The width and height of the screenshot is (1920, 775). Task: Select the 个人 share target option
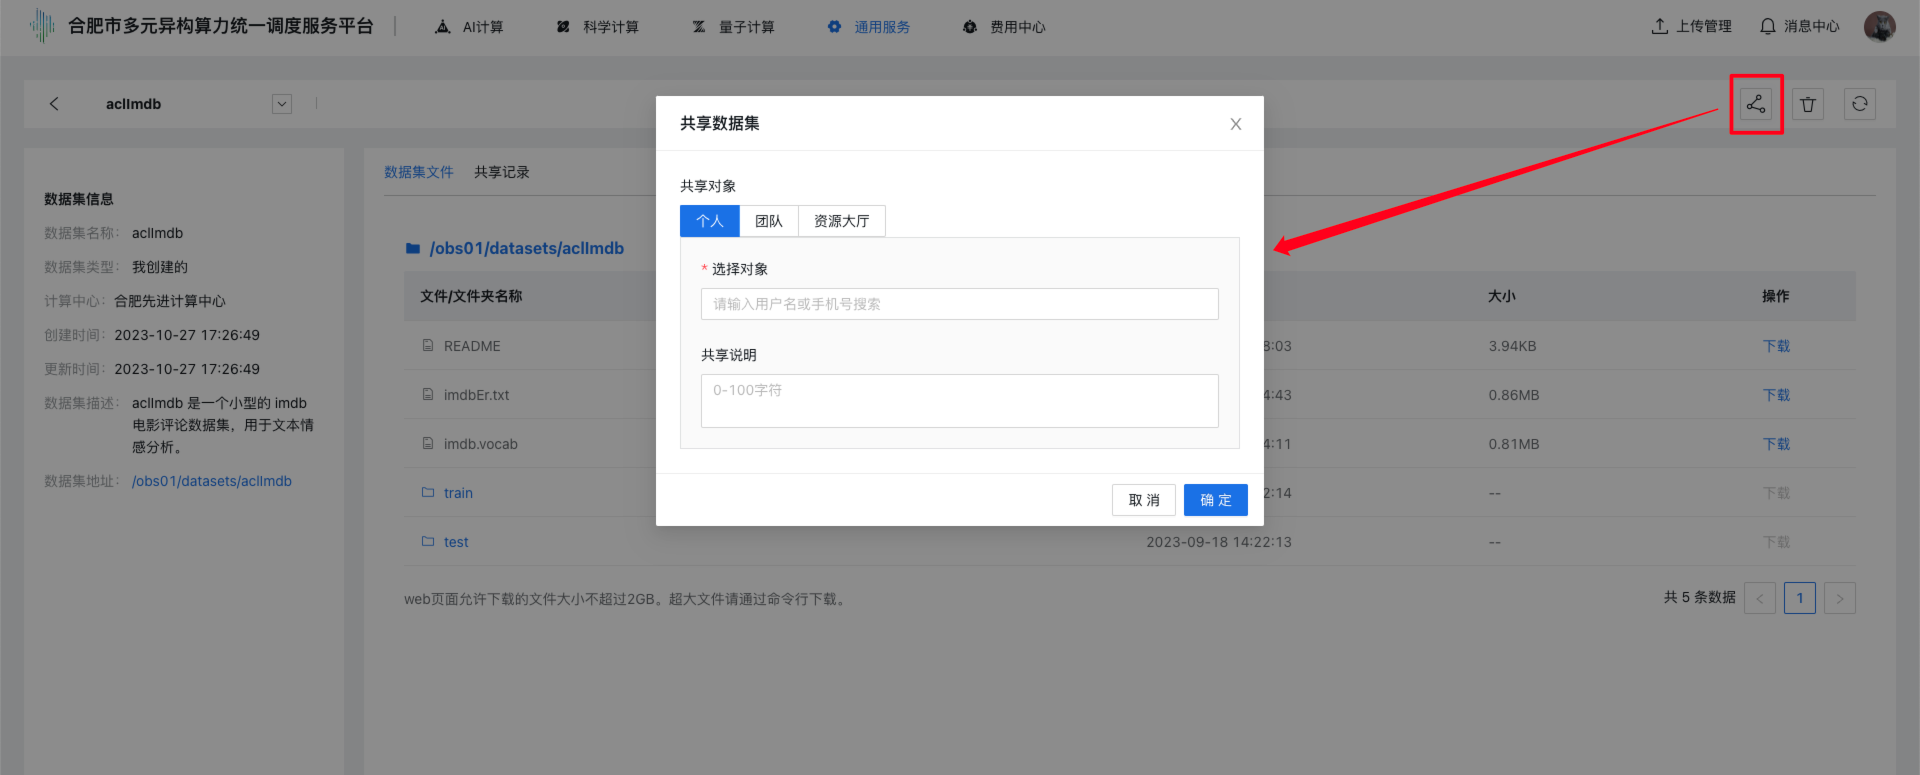tap(709, 221)
